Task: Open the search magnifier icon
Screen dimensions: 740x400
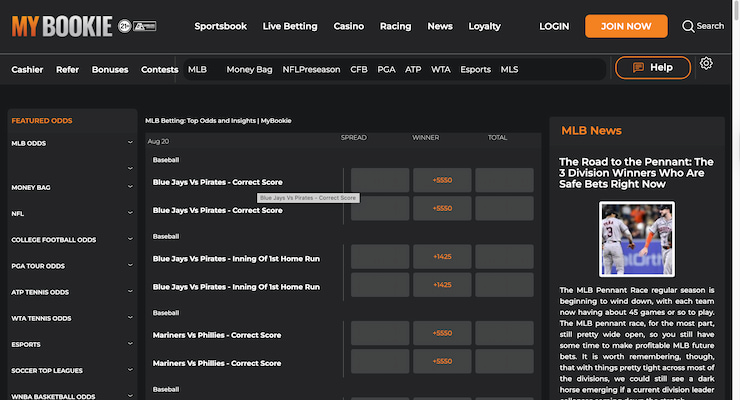Action: pos(688,26)
